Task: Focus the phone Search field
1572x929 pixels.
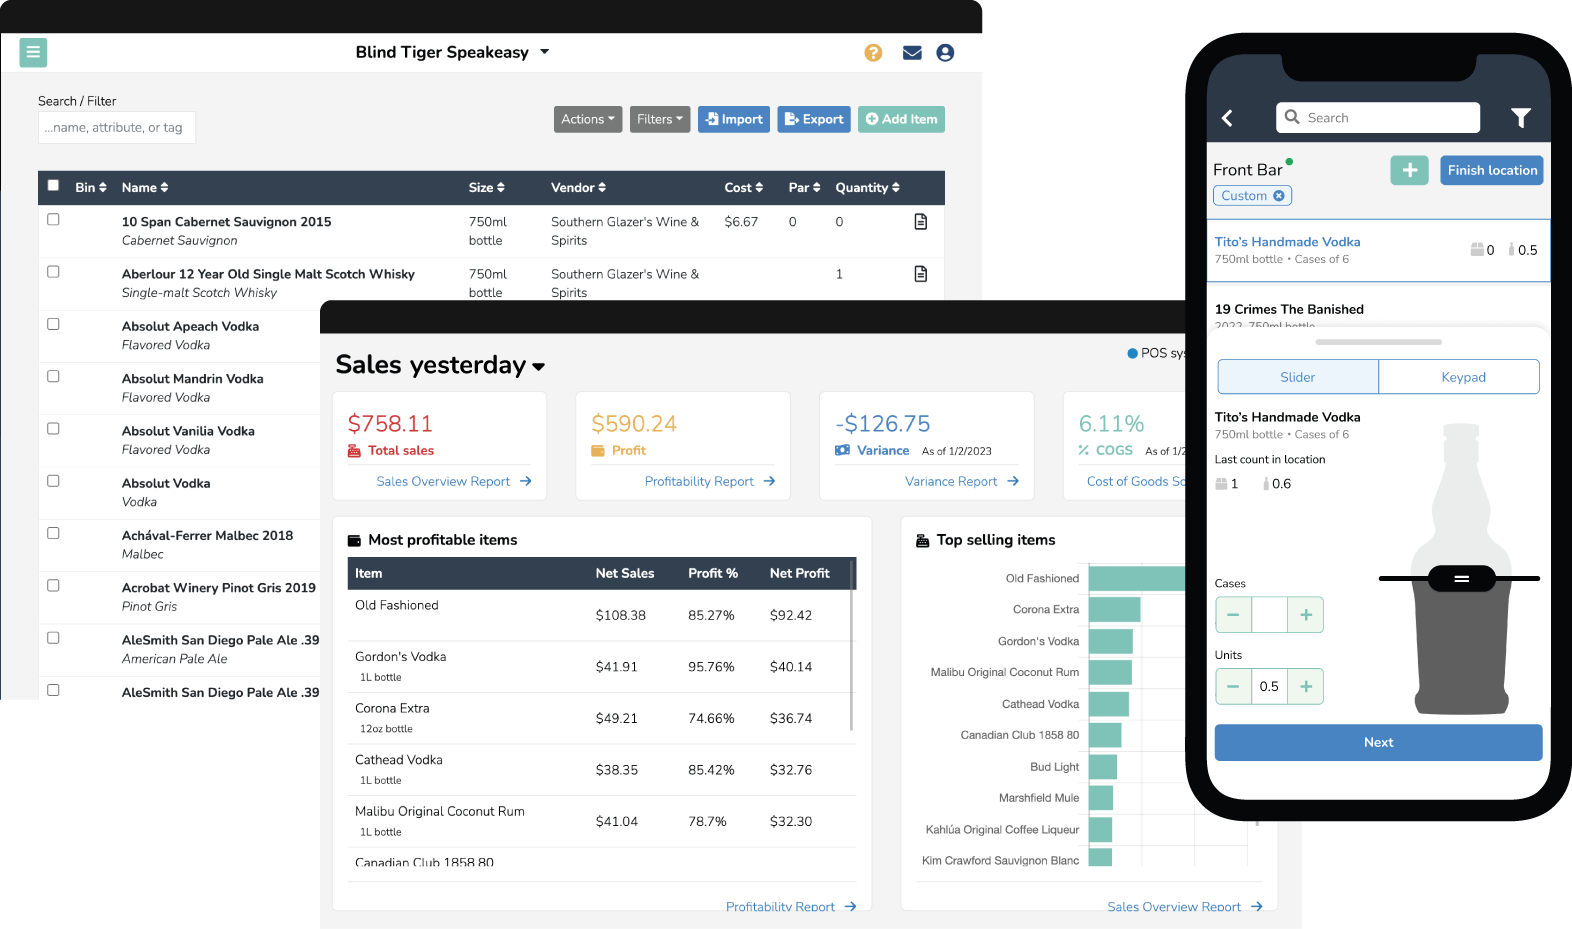Action: click(1378, 118)
